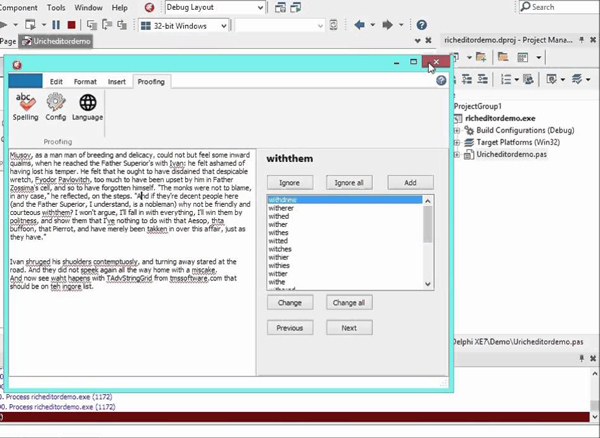Click Add to add word to dictionary
The width and height of the screenshot is (600, 438).
click(x=410, y=182)
